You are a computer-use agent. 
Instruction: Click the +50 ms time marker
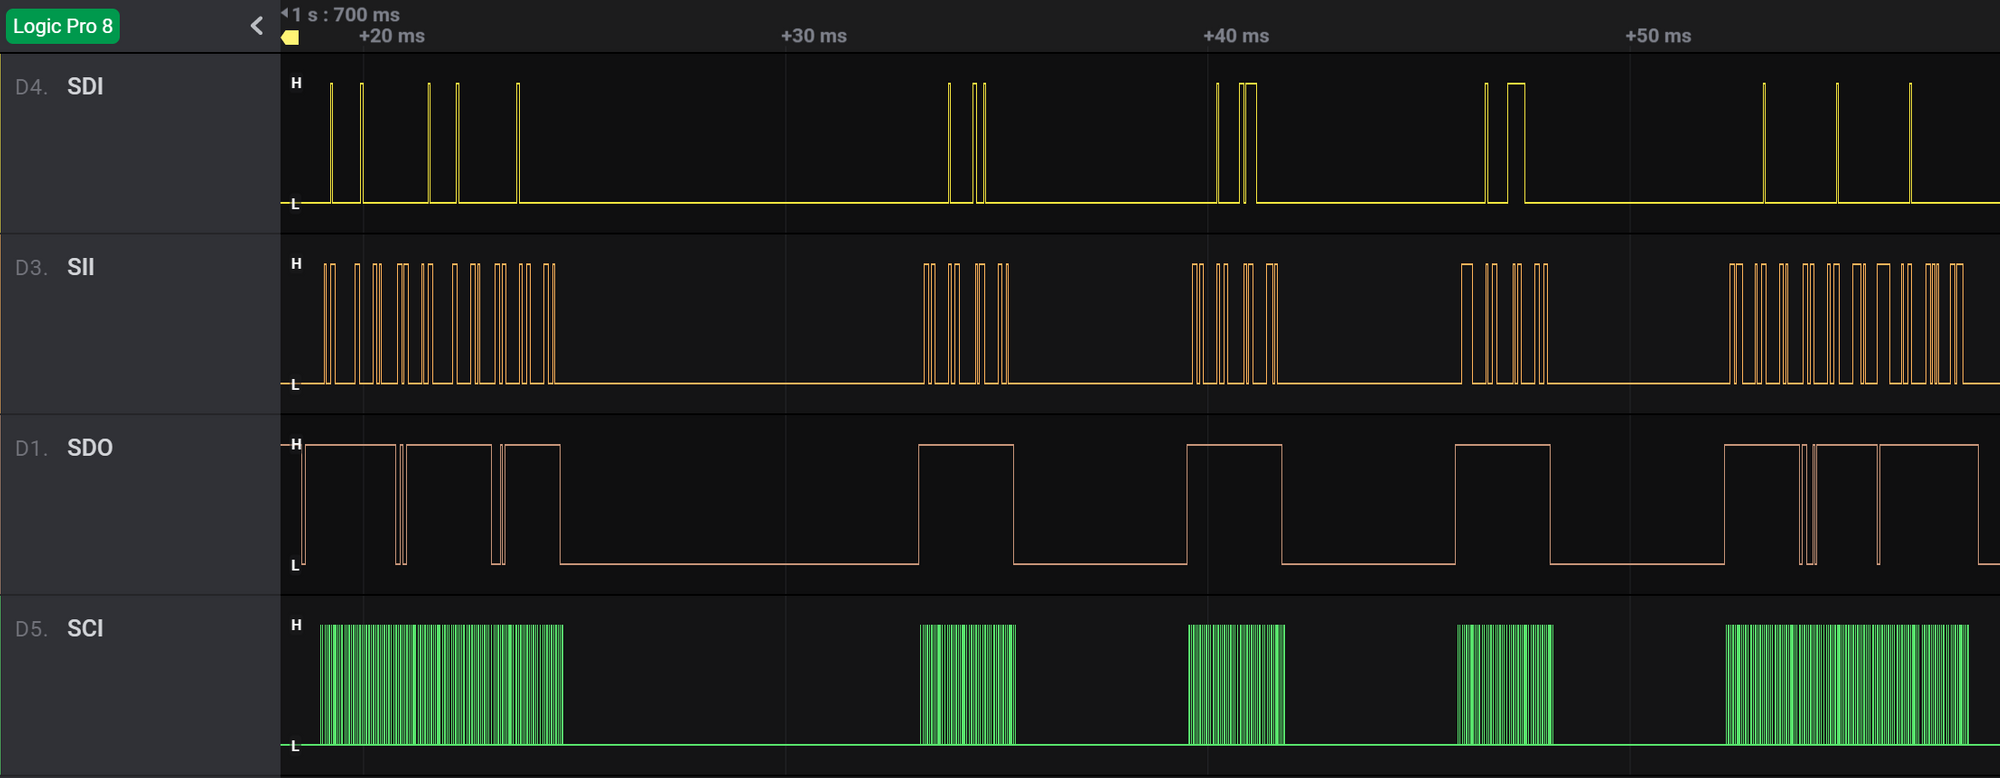pos(1658,36)
